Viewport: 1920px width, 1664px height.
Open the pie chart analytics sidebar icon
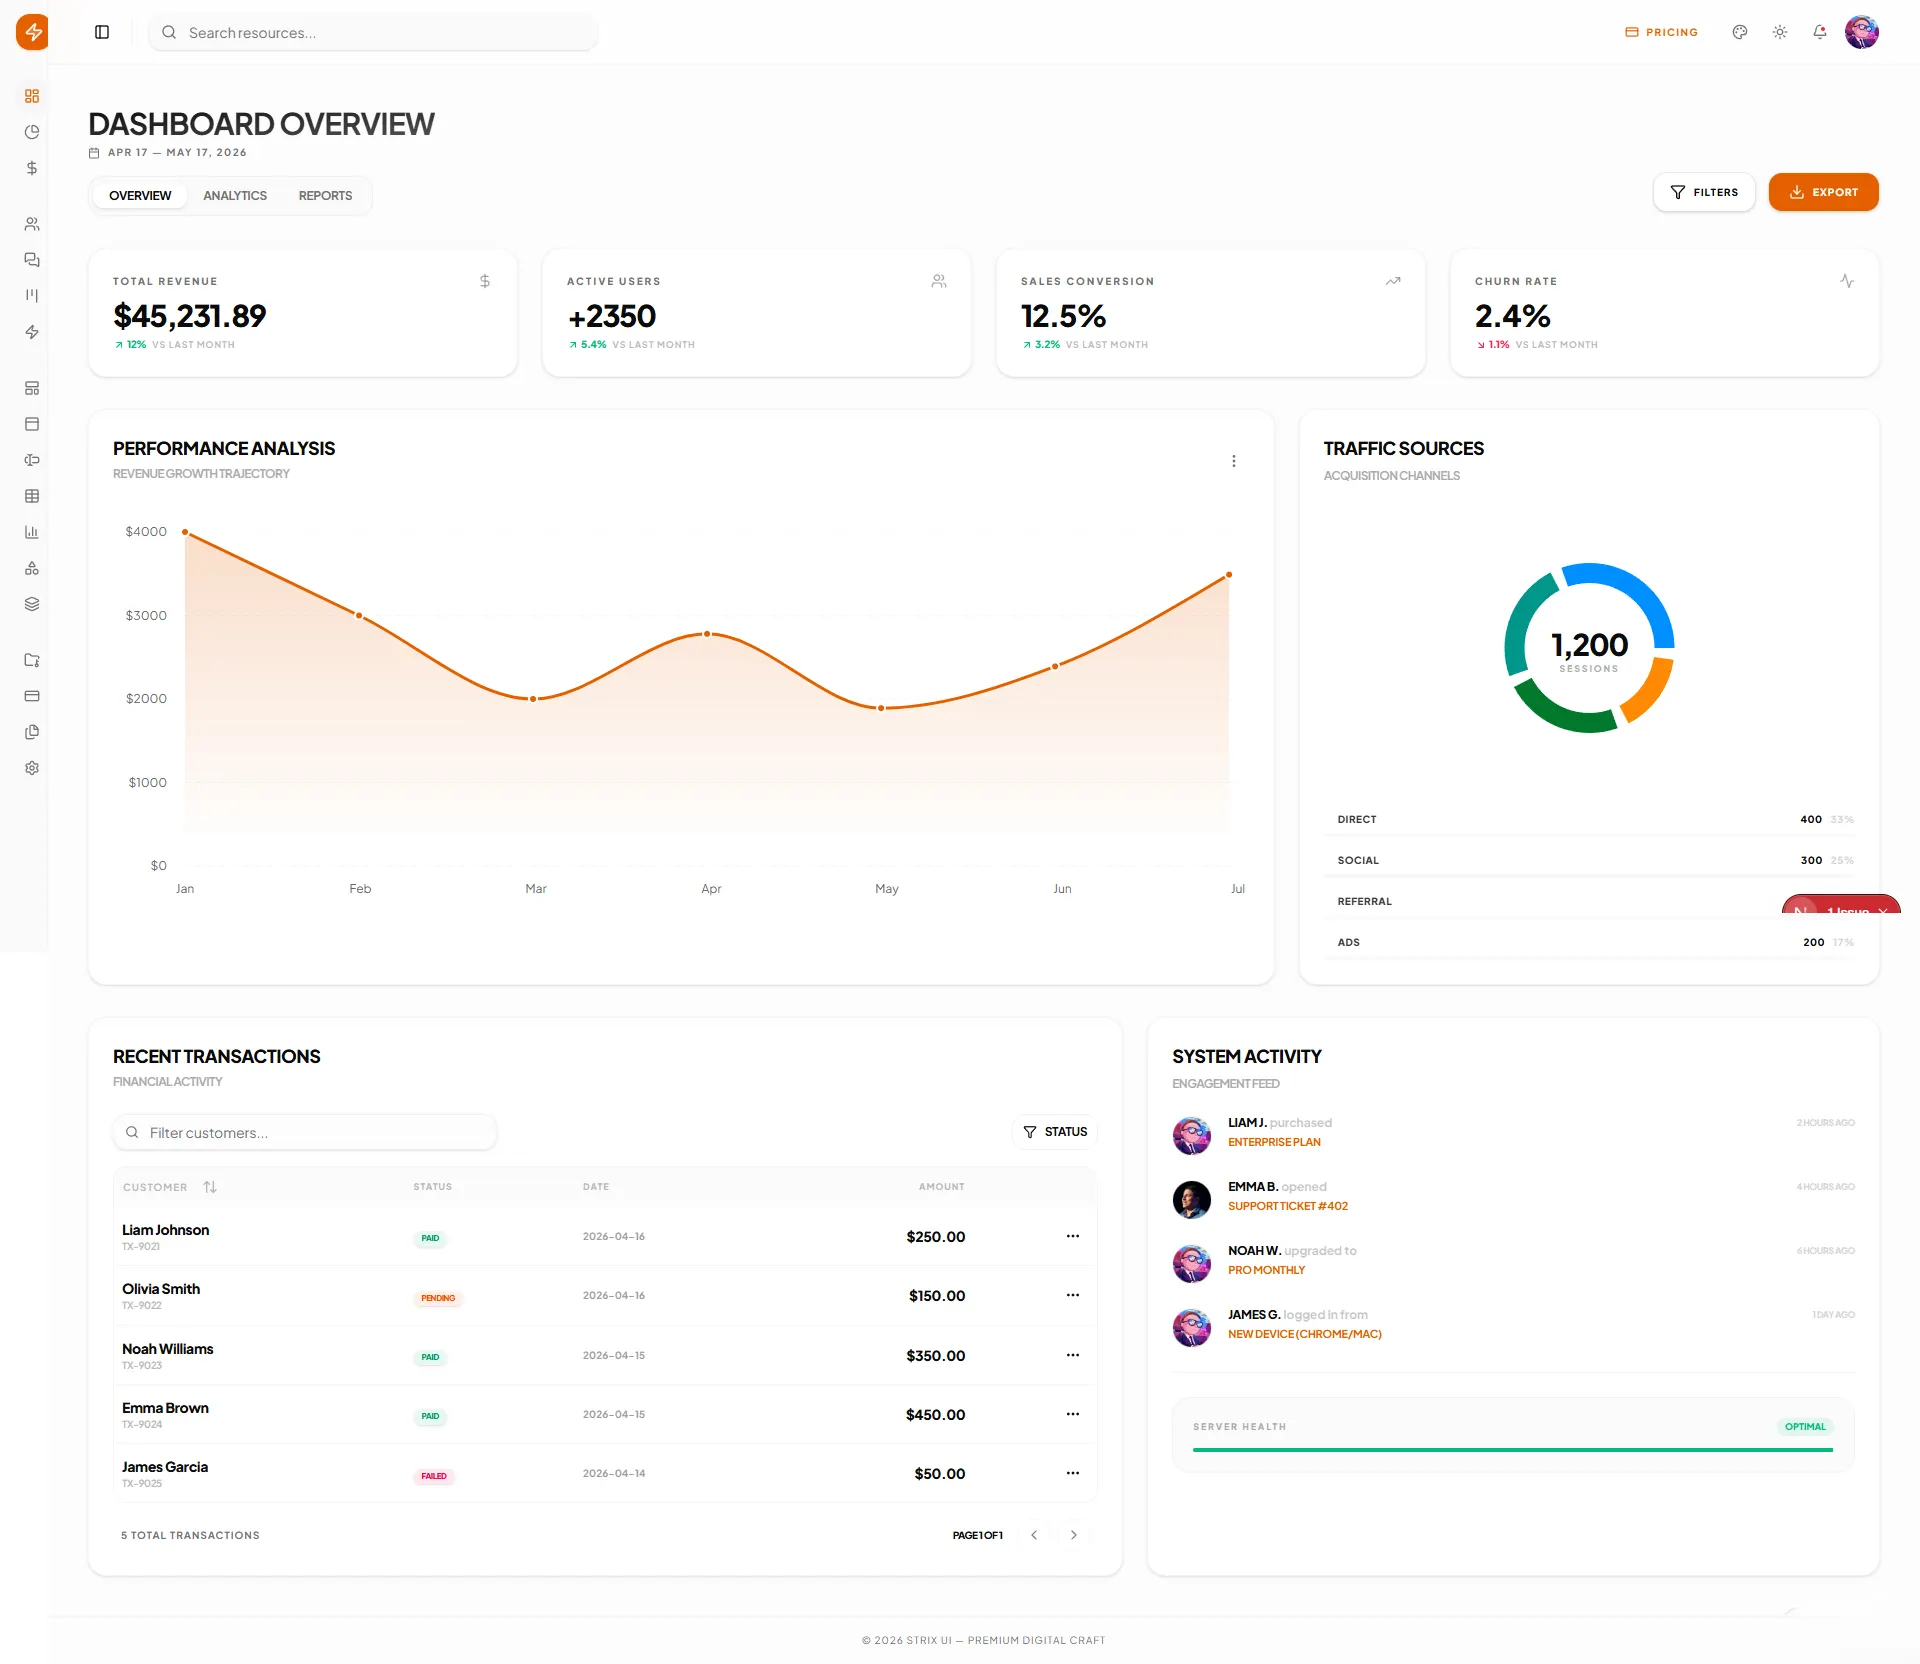[32, 132]
